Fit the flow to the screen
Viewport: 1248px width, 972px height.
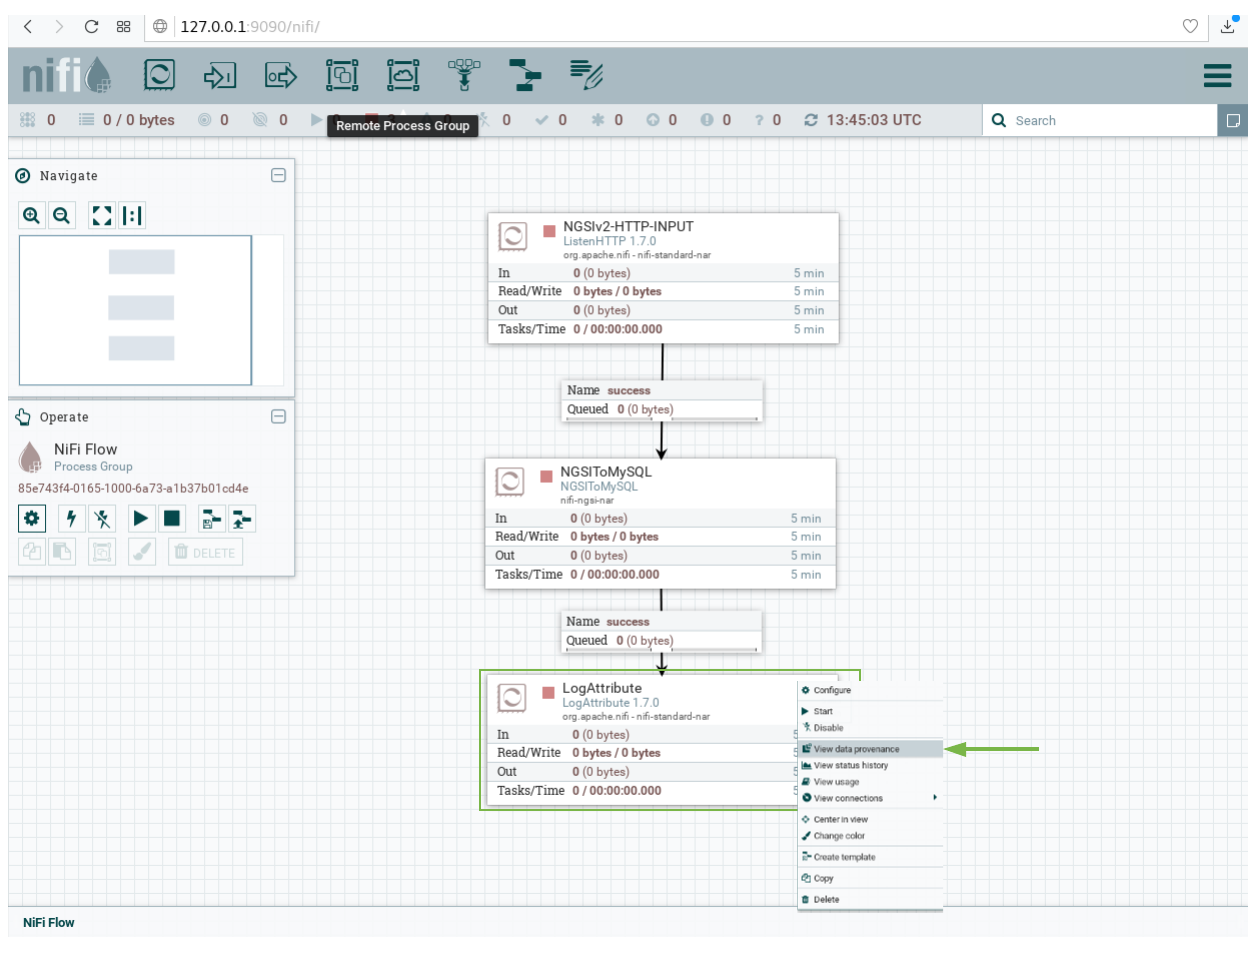click(102, 215)
